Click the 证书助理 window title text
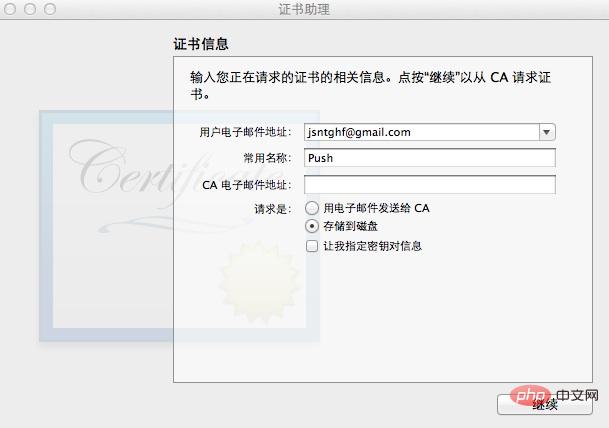The width and height of the screenshot is (609, 428). point(304,9)
